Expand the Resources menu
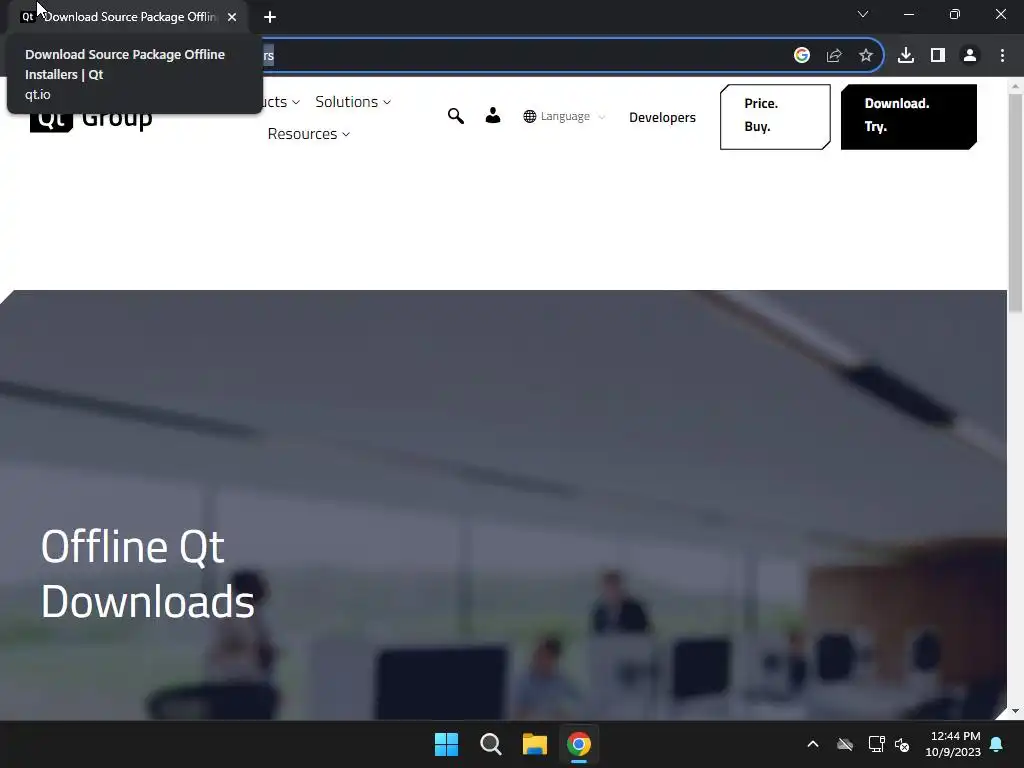 pos(308,134)
